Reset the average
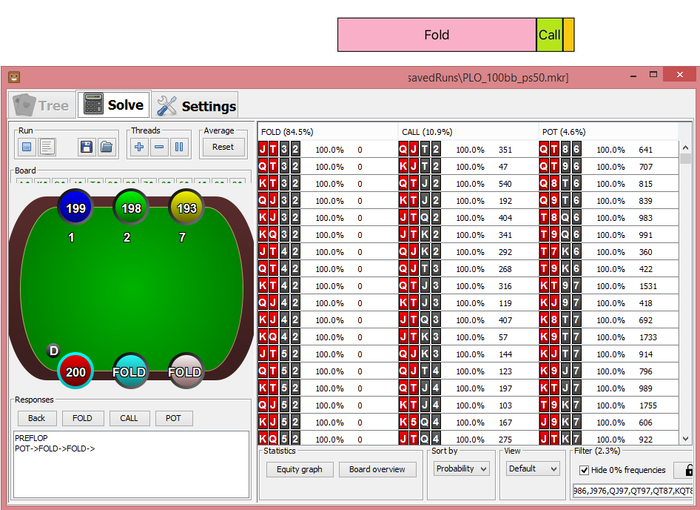700x510 pixels. pyautogui.click(x=223, y=147)
